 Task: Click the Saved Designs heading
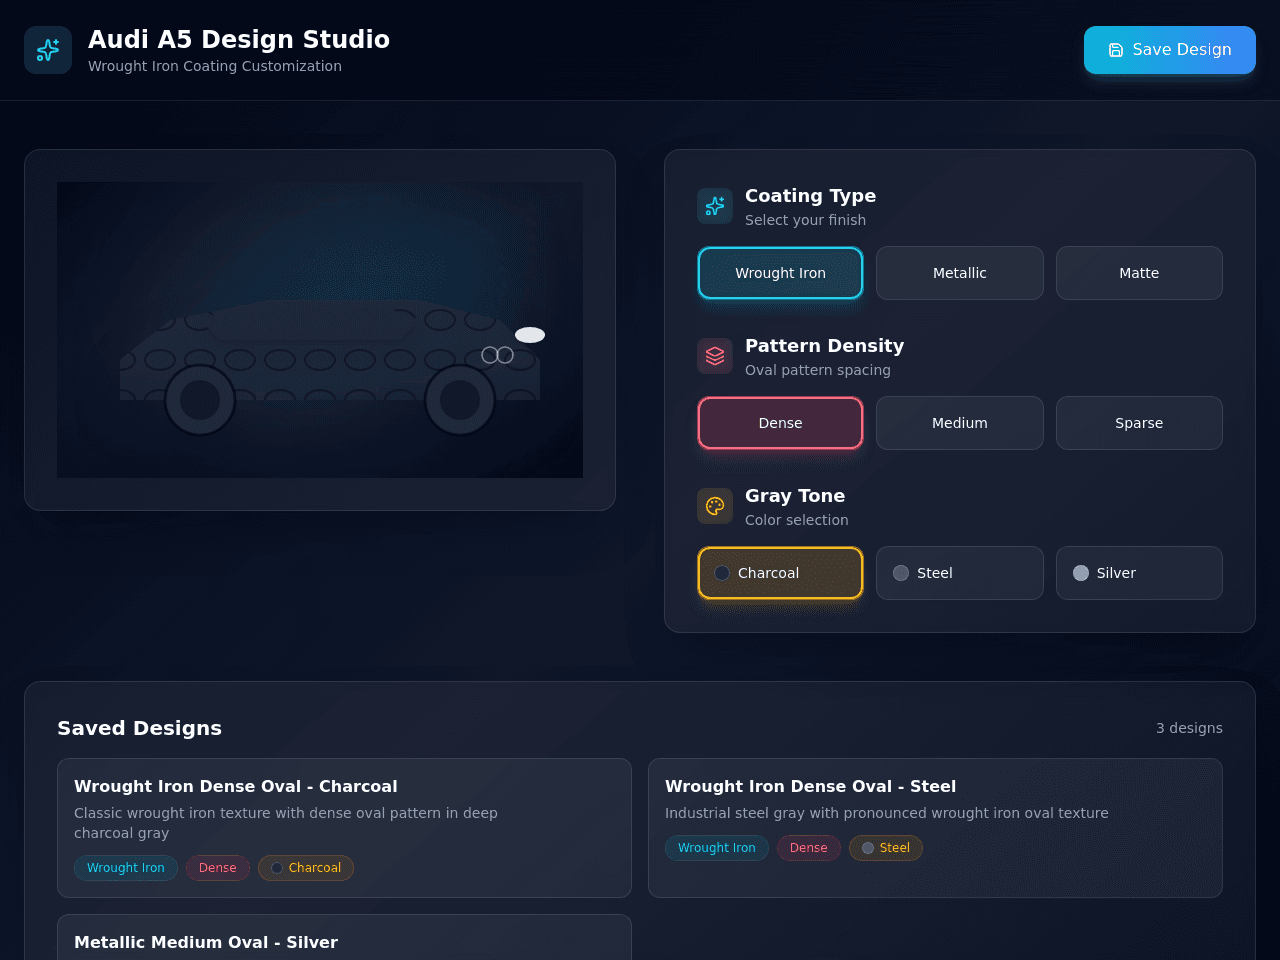point(139,728)
